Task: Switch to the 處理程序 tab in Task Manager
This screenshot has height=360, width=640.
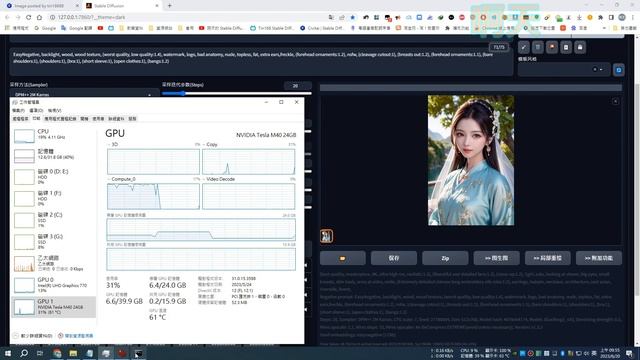Action: point(20,119)
